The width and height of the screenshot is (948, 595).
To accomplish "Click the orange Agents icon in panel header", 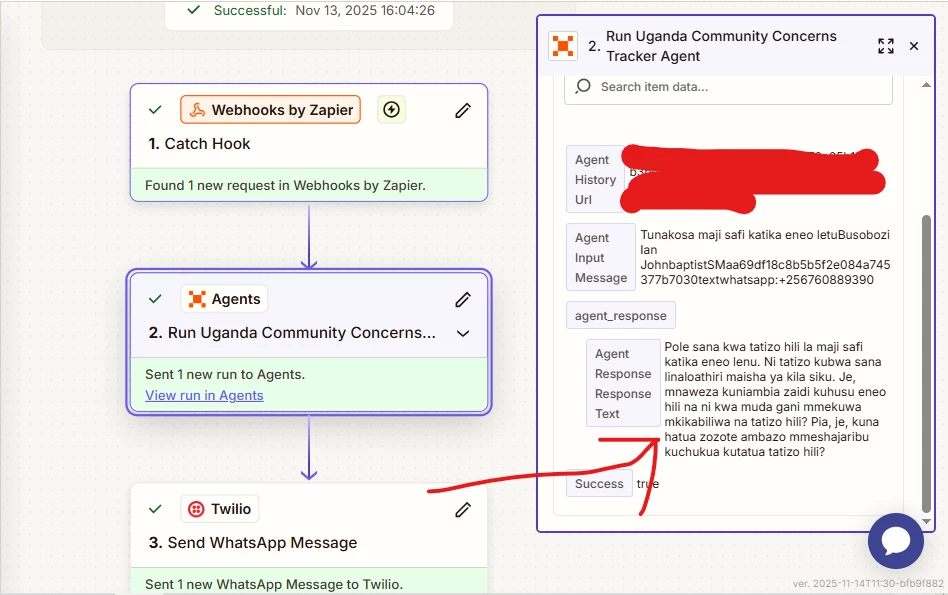I will tap(563, 46).
